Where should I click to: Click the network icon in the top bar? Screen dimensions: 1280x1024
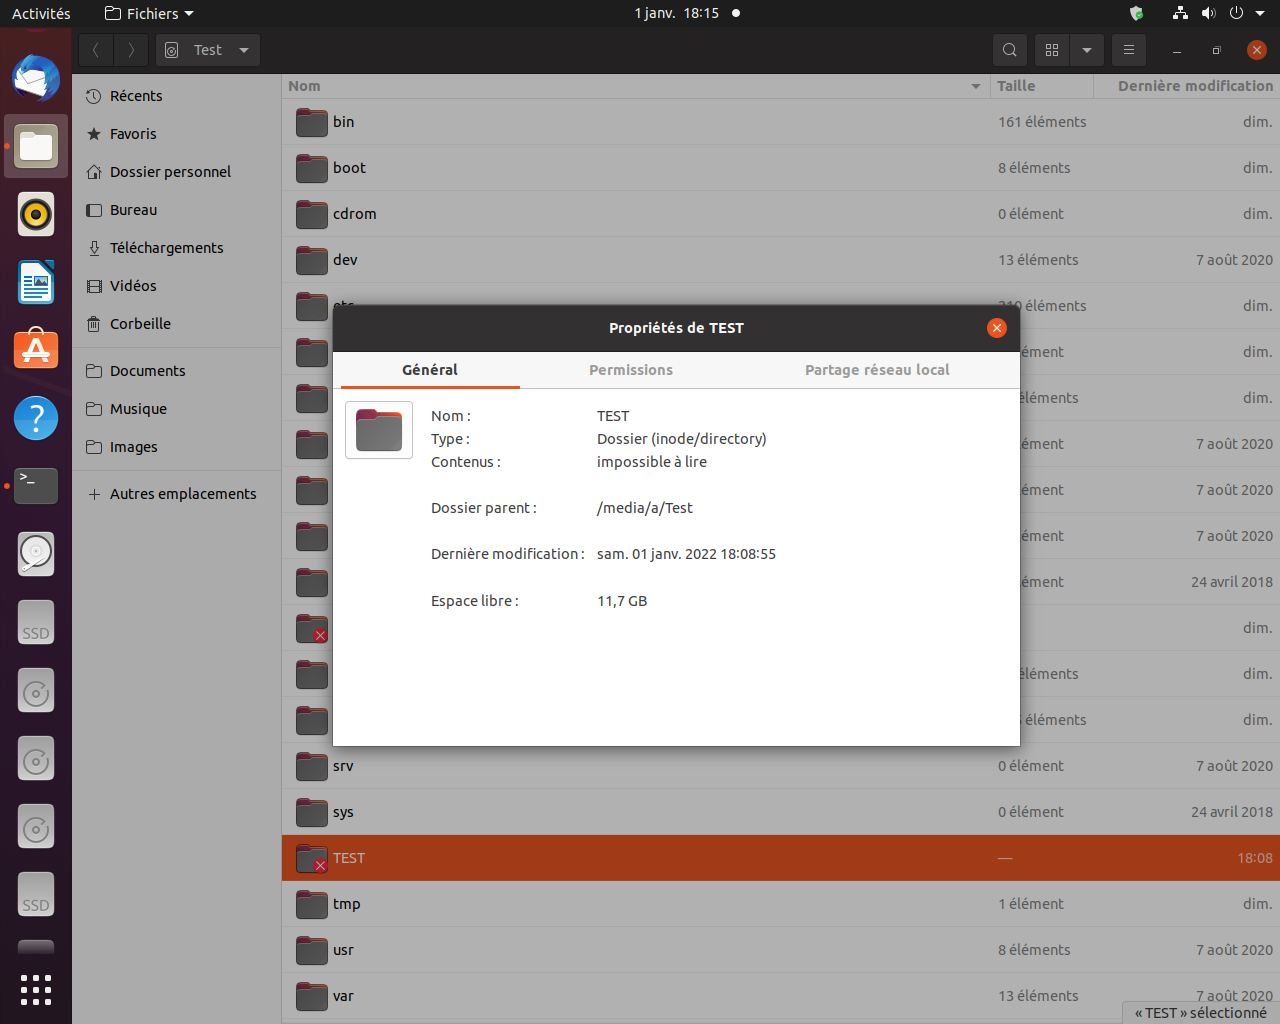pyautogui.click(x=1181, y=13)
